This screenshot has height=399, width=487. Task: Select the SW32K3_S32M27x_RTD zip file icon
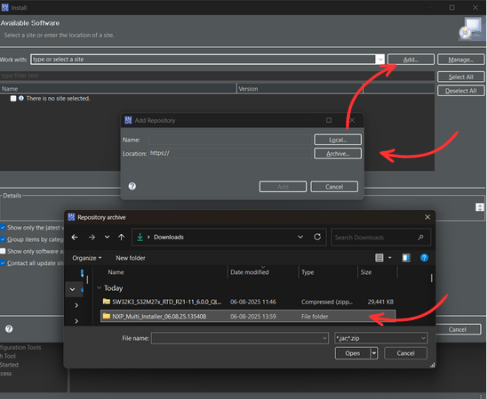tap(106, 301)
